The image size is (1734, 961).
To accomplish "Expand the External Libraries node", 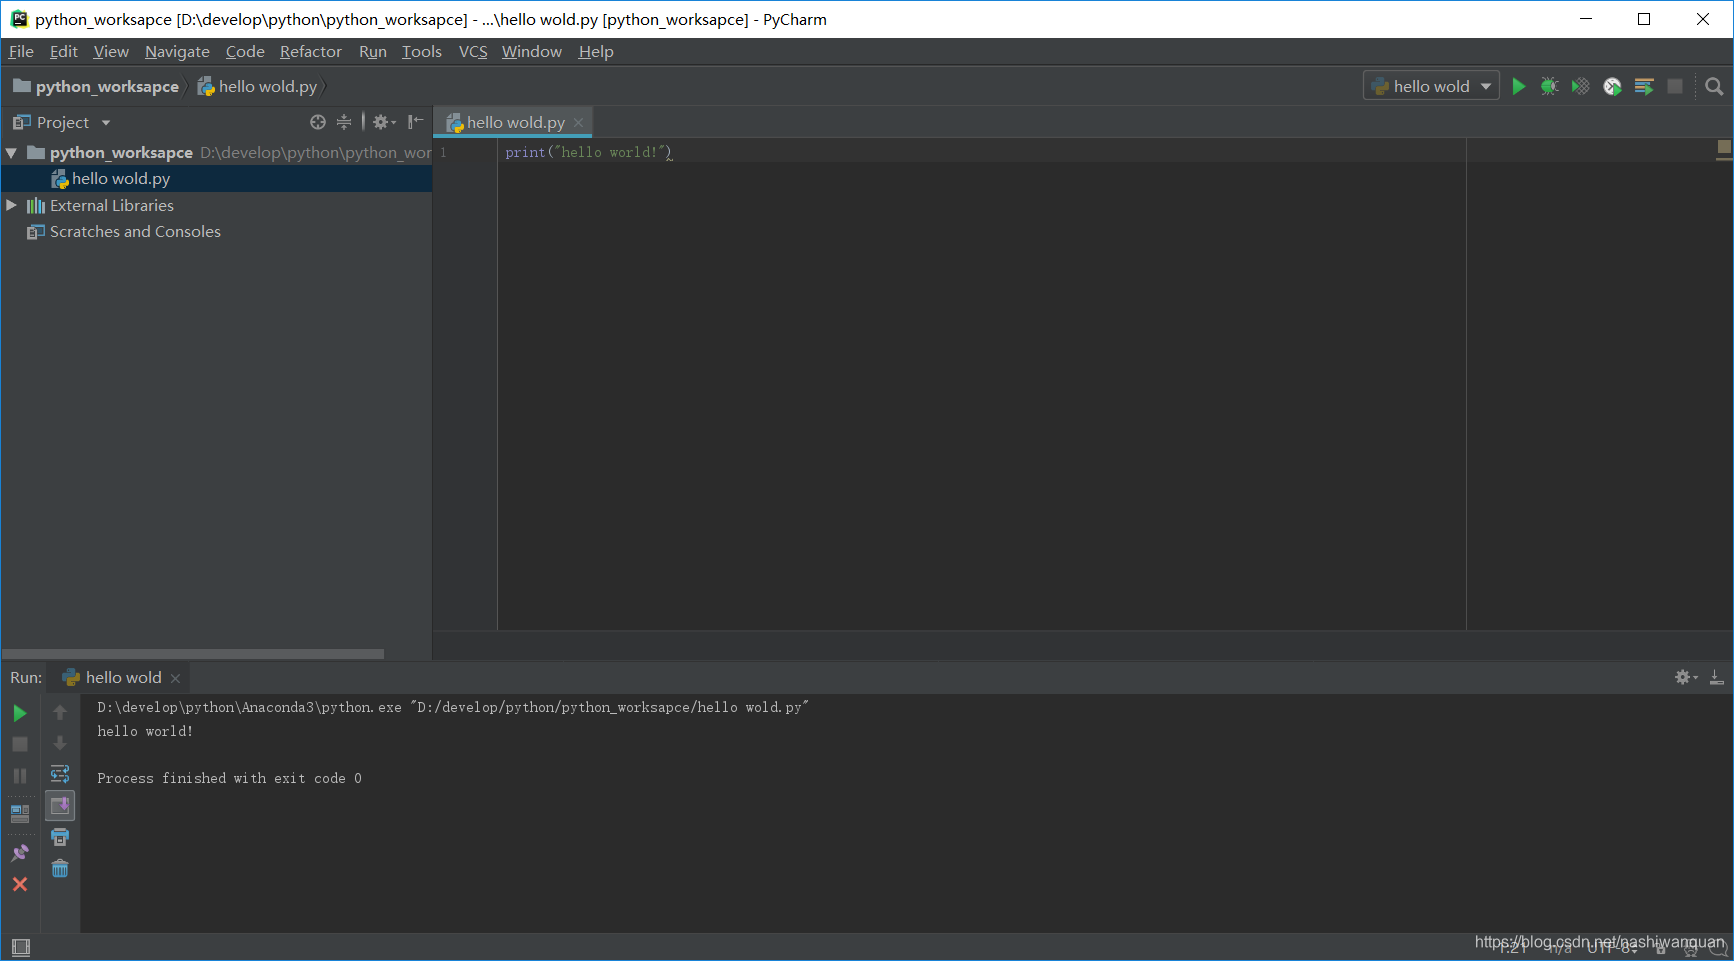I will (x=12, y=205).
